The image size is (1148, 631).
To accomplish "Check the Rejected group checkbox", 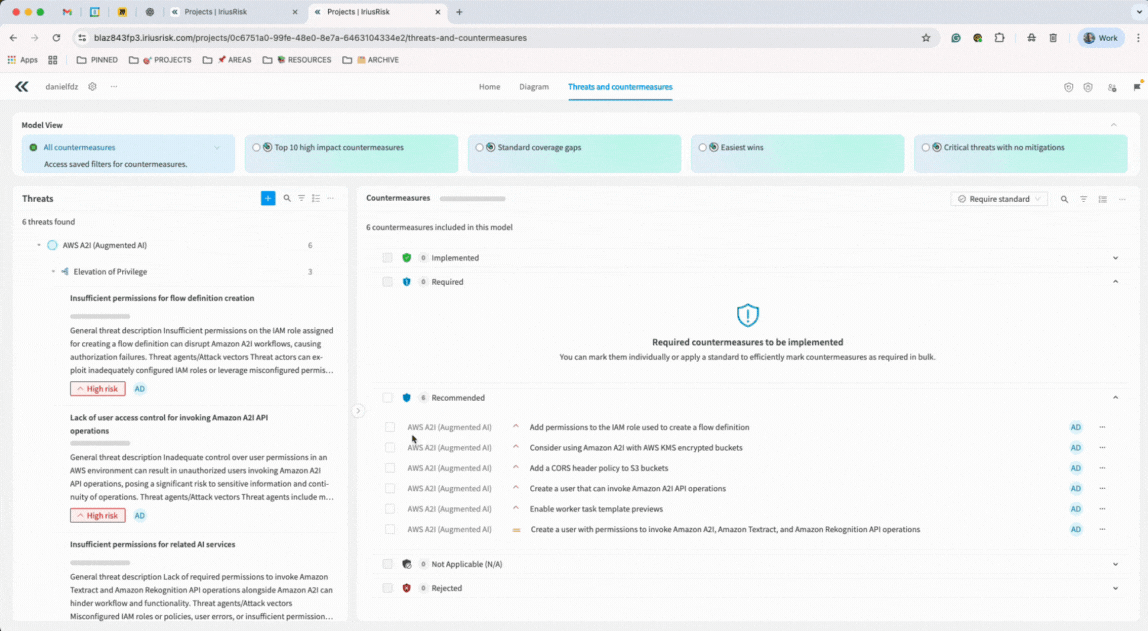I will click(387, 588).
